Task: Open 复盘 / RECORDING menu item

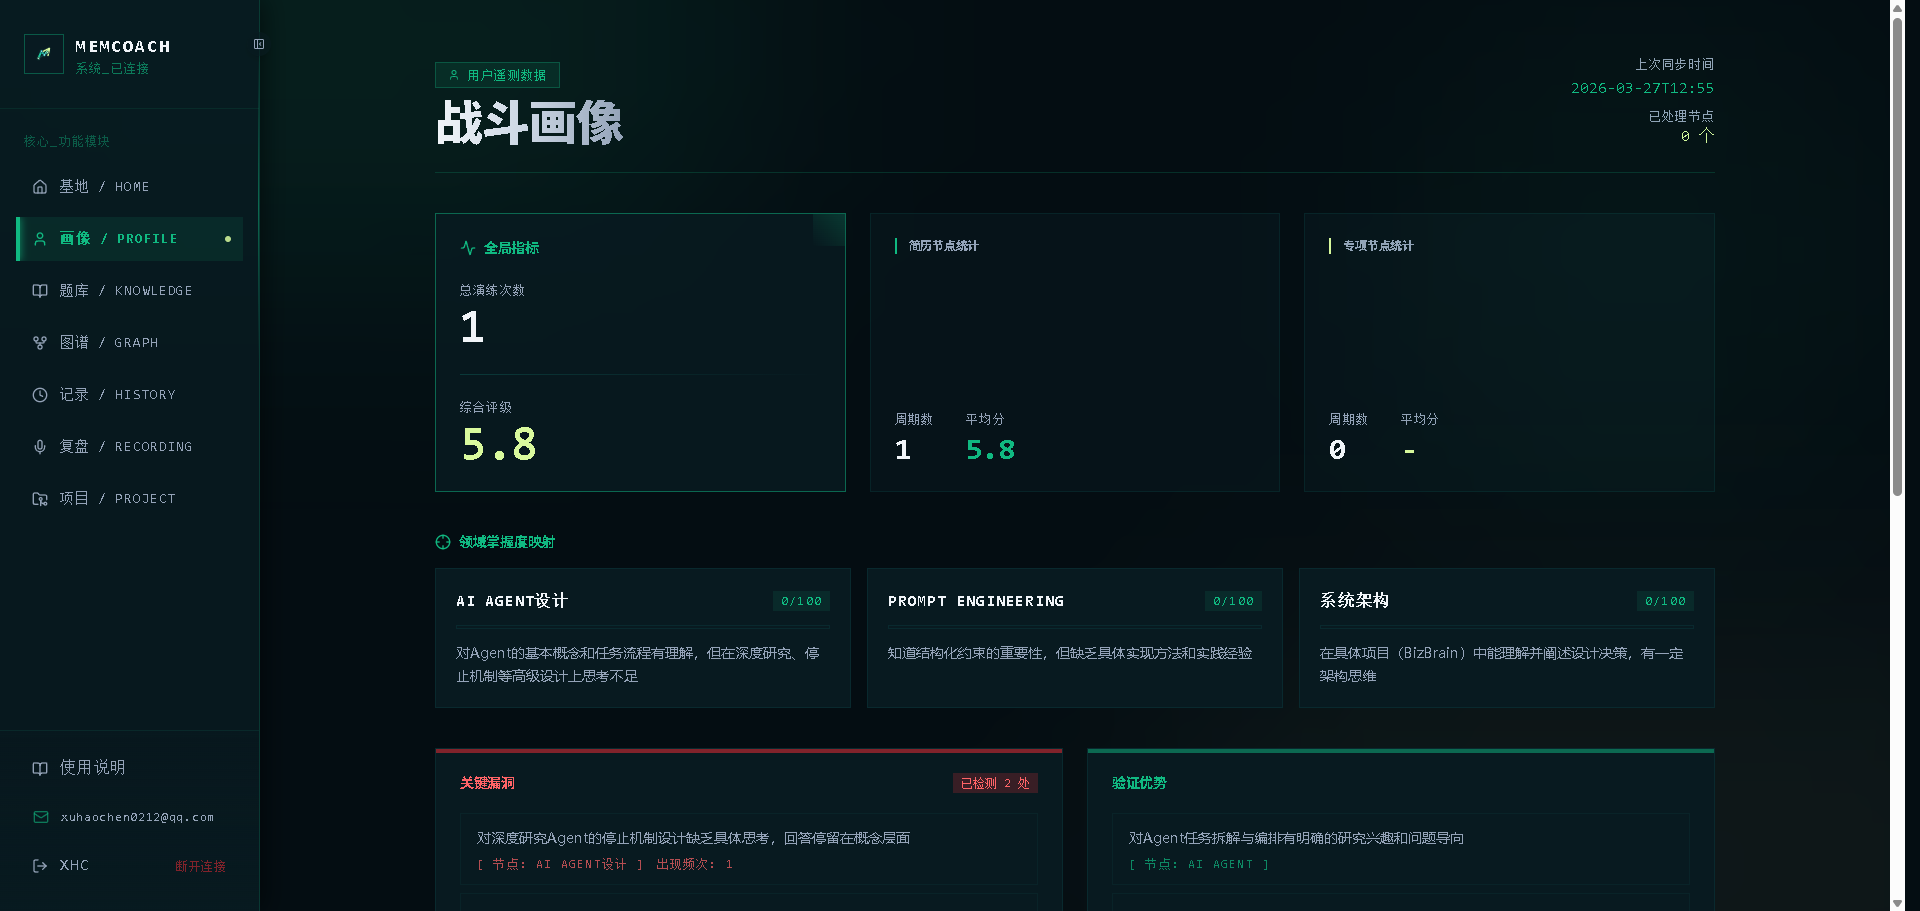Action: click(x=130, y=447)
